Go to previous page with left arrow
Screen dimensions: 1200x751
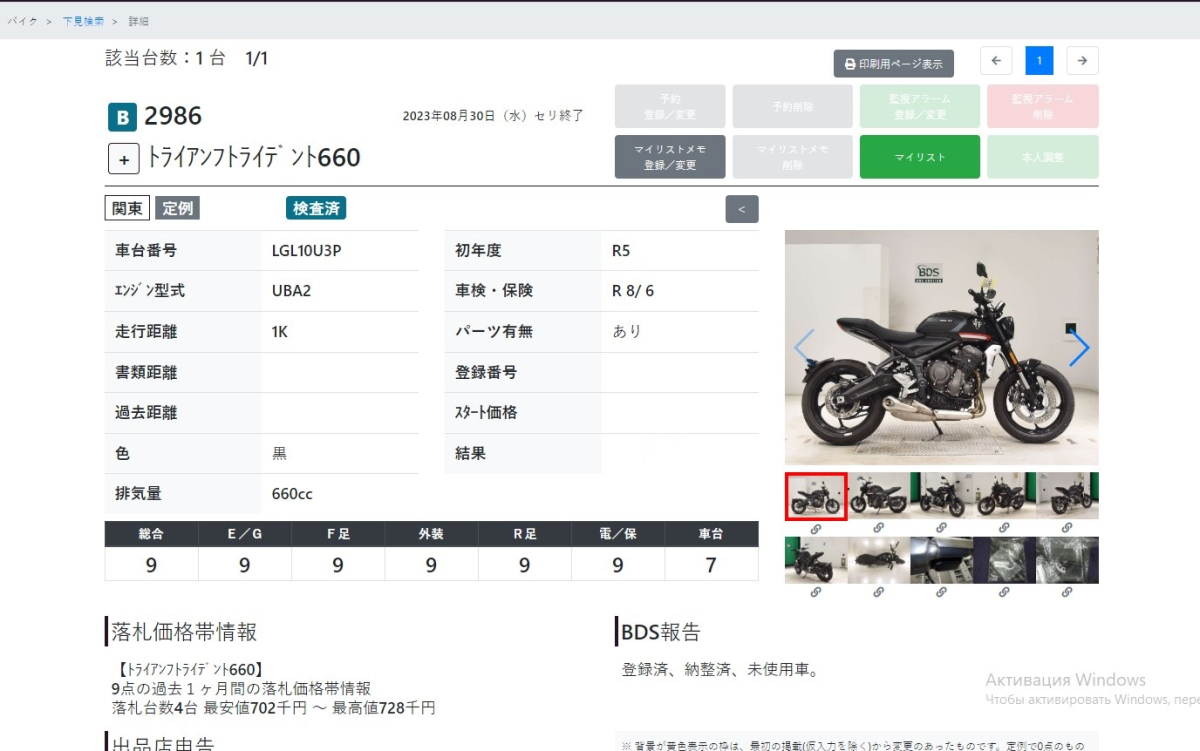click(995, 61)
